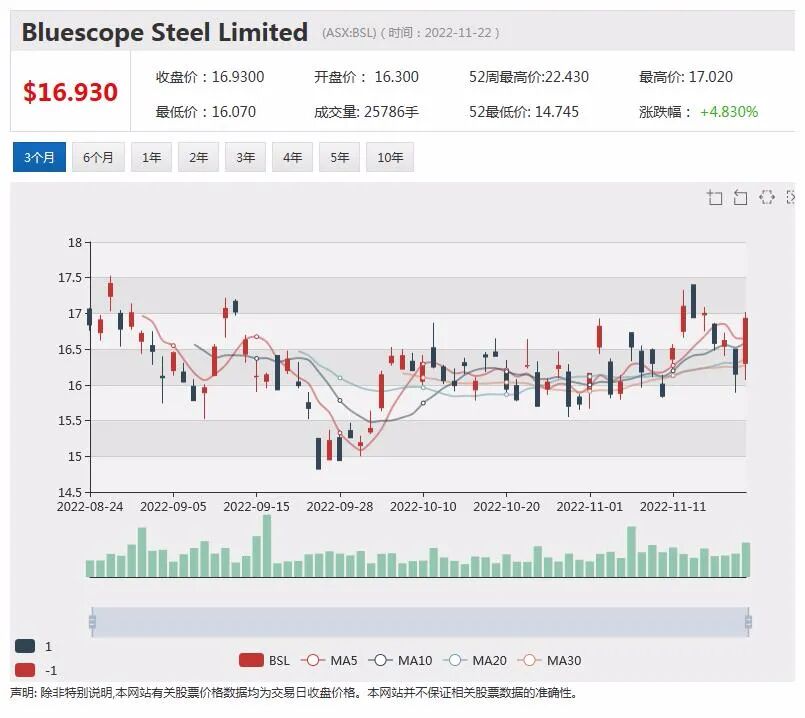Click the 14.5 y-axis price label

(x=70, y=492)
